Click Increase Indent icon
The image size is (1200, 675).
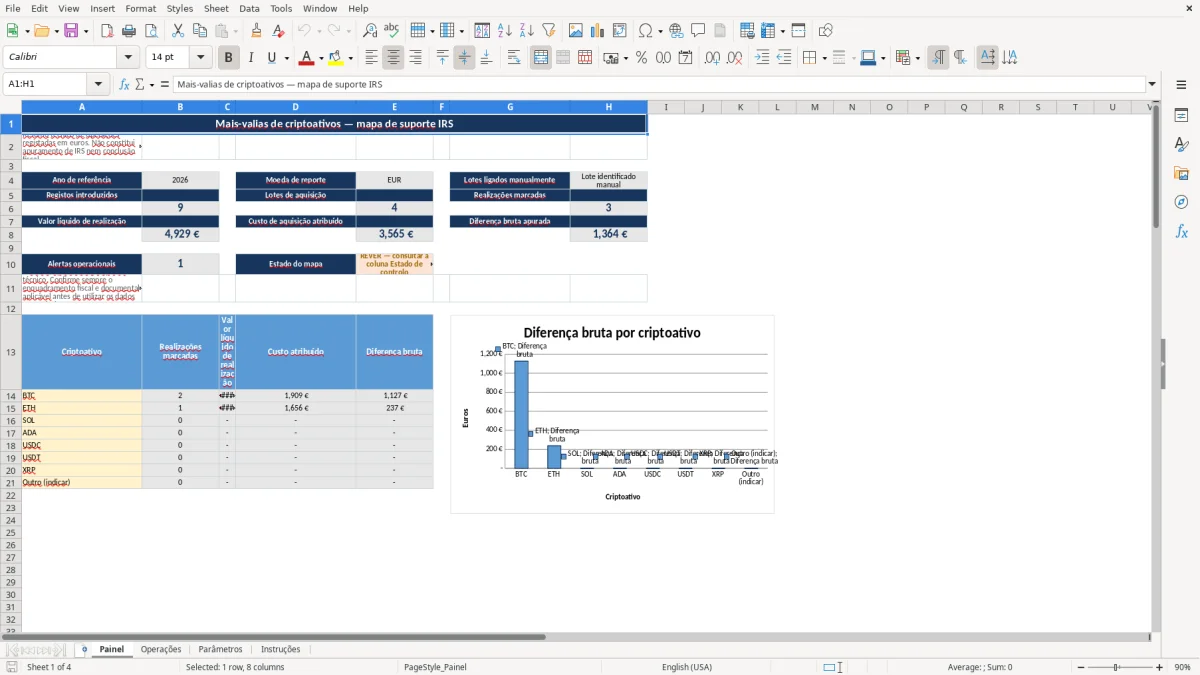point(762,58)
